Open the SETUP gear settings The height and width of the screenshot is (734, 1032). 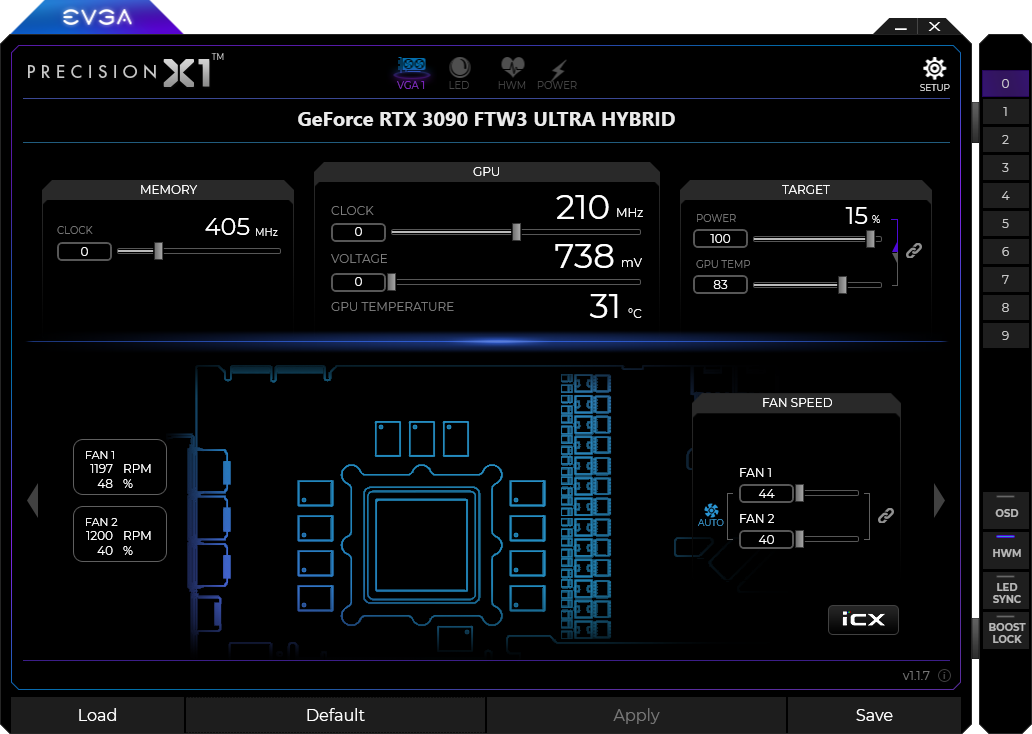point(934,75)
